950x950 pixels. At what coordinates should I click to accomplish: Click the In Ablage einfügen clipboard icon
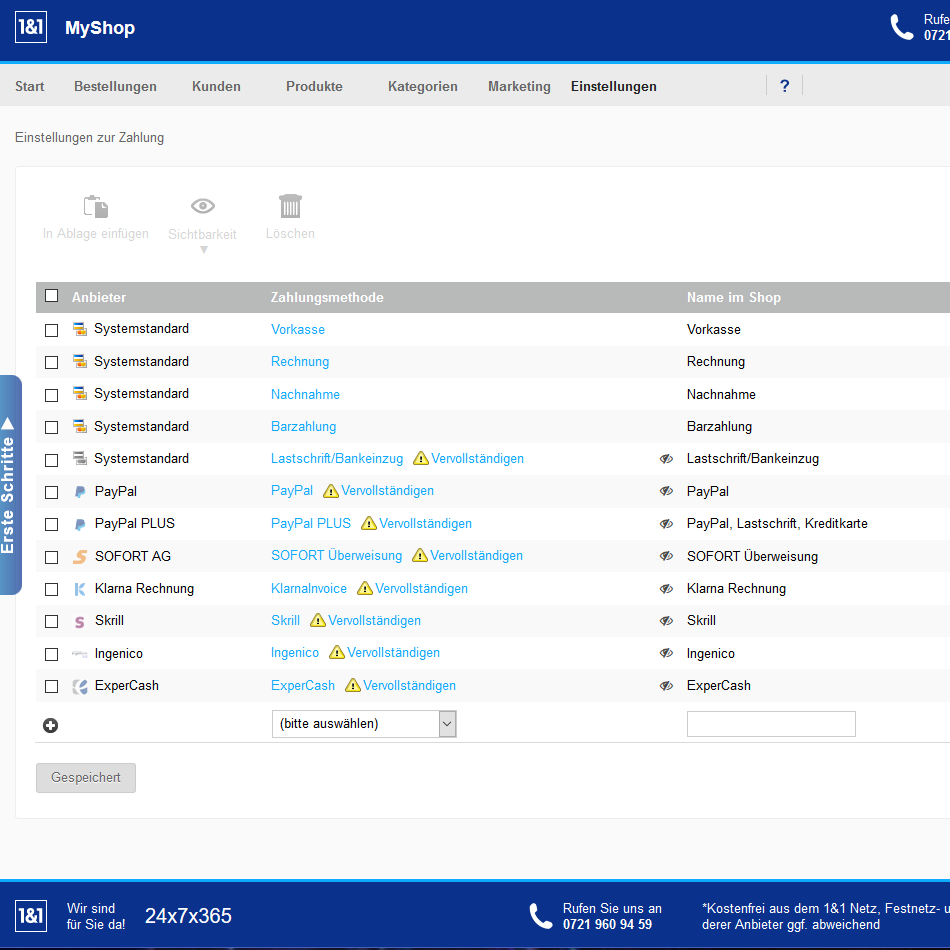coord(95,207)
